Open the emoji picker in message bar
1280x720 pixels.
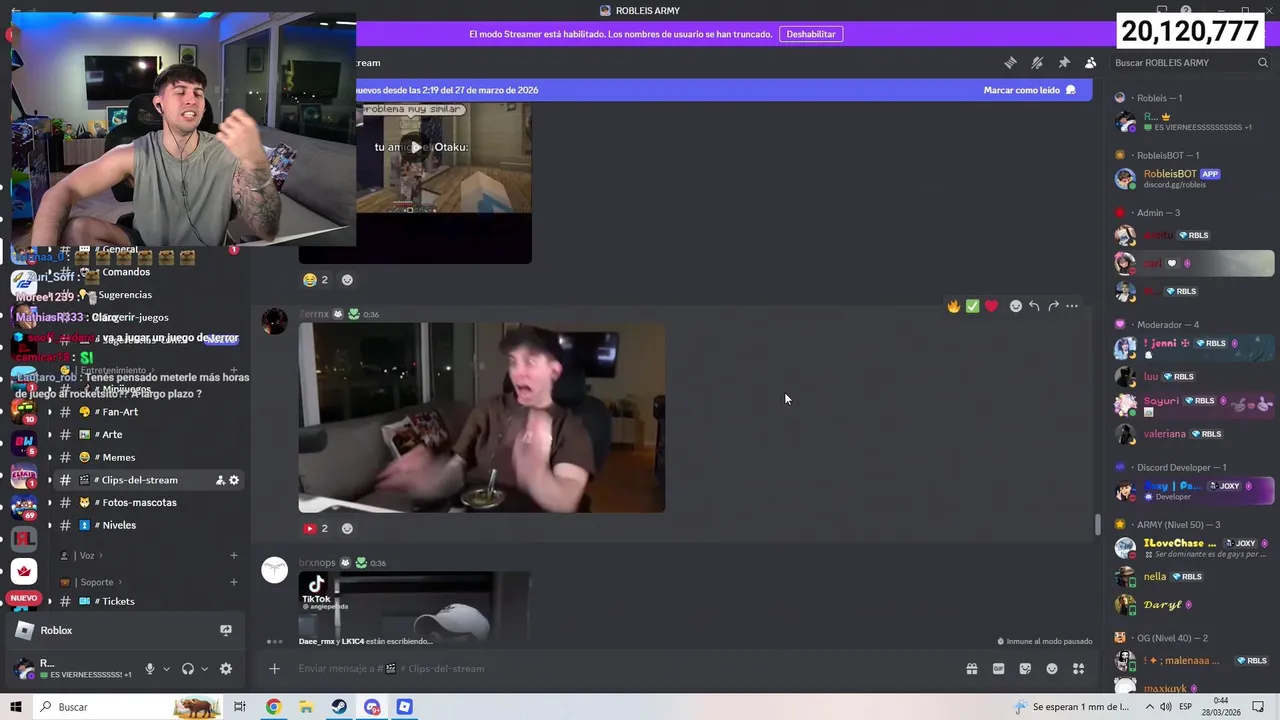[1052, 669]
